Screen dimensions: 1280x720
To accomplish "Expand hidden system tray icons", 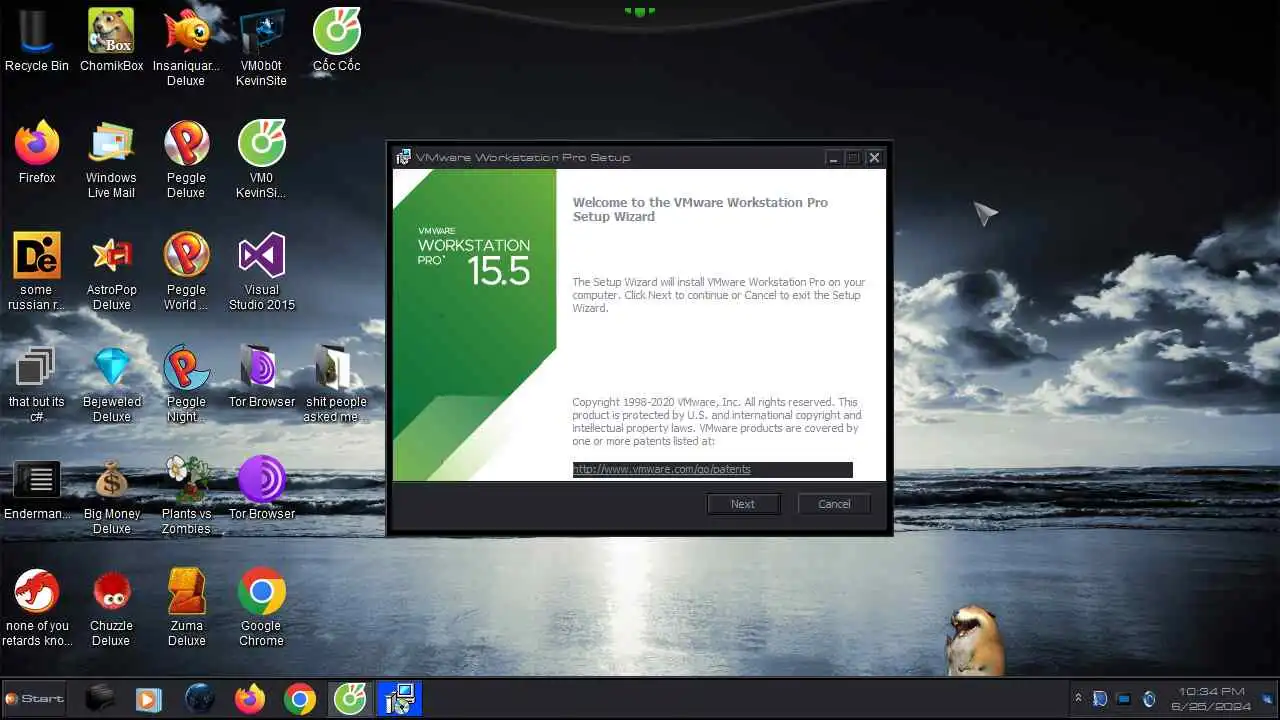I will (x=1077, y=698).
